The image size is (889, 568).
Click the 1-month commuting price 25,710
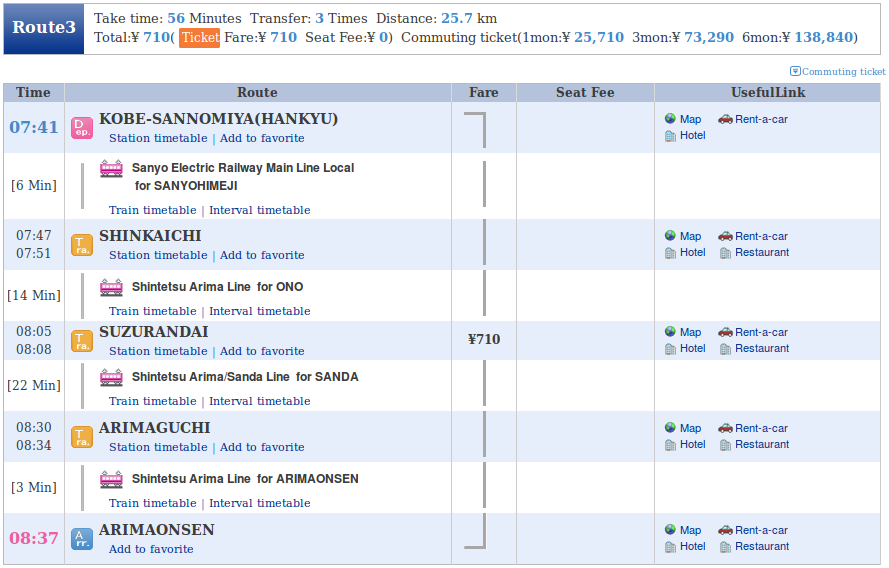pyautogui.click(x=599, y=37)
